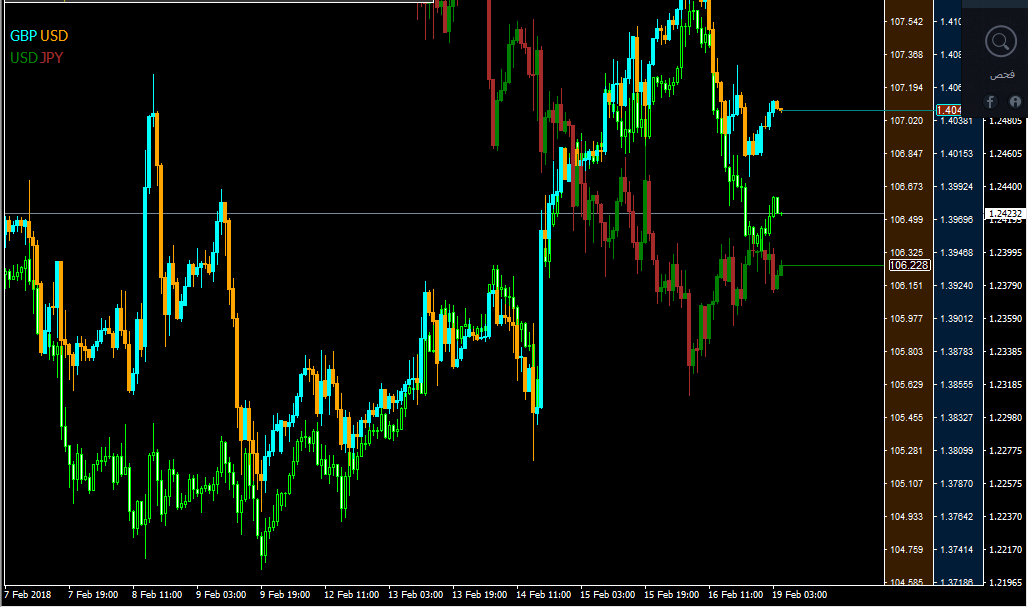Click the 14 Feb 11:00 time label
Viewport: 1028px width, 608px height.
[x=544, y=595]
